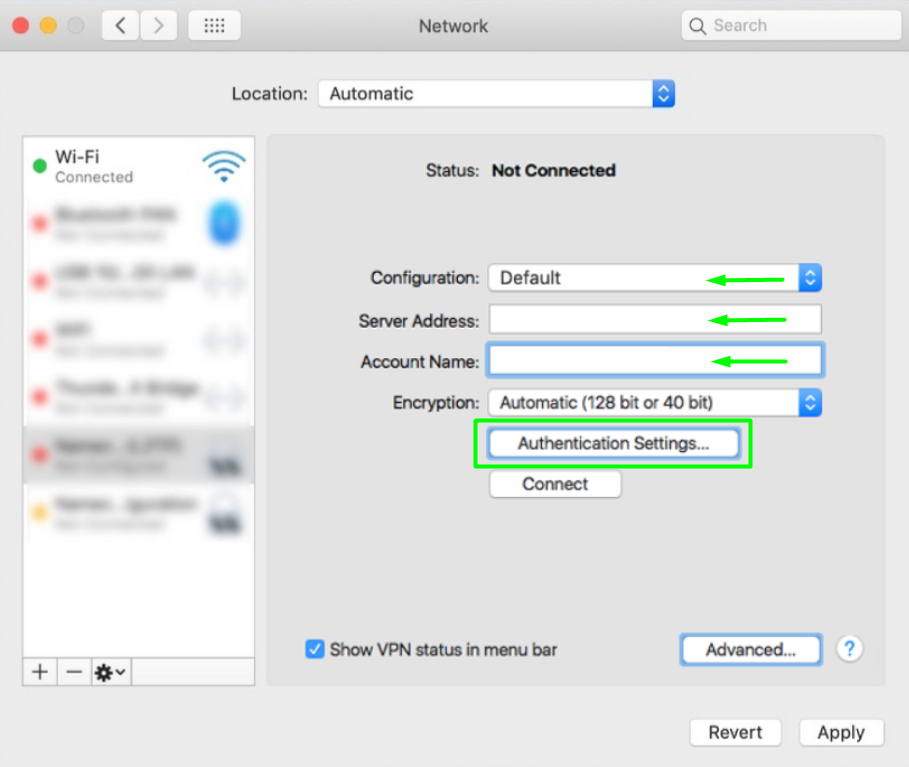The width and height of the screenshot is (909, 767).
Task: Click the Wi-Fi signal icon
Action: pos(224,166)
